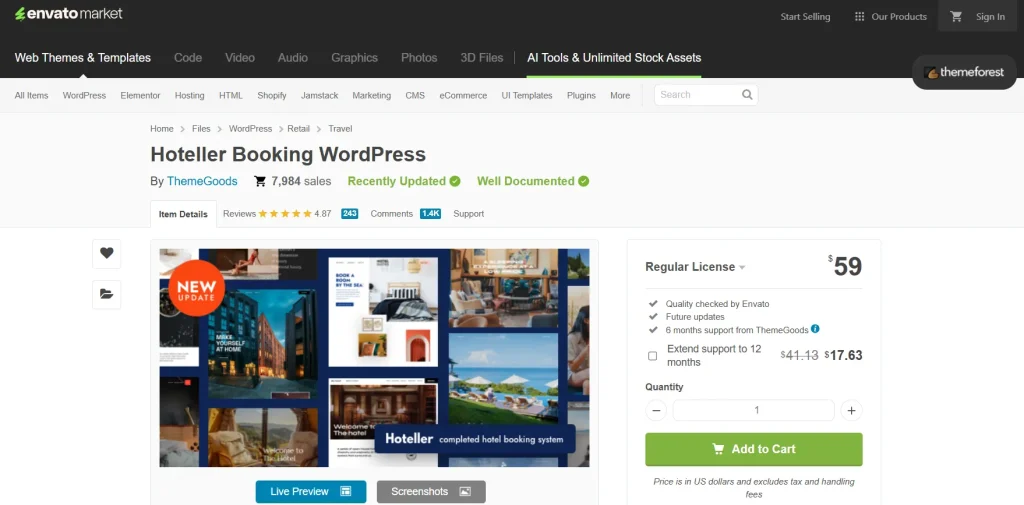The image size is (1024, 505).
Task: Click the Envato Market logo
Action: [69, 14]
